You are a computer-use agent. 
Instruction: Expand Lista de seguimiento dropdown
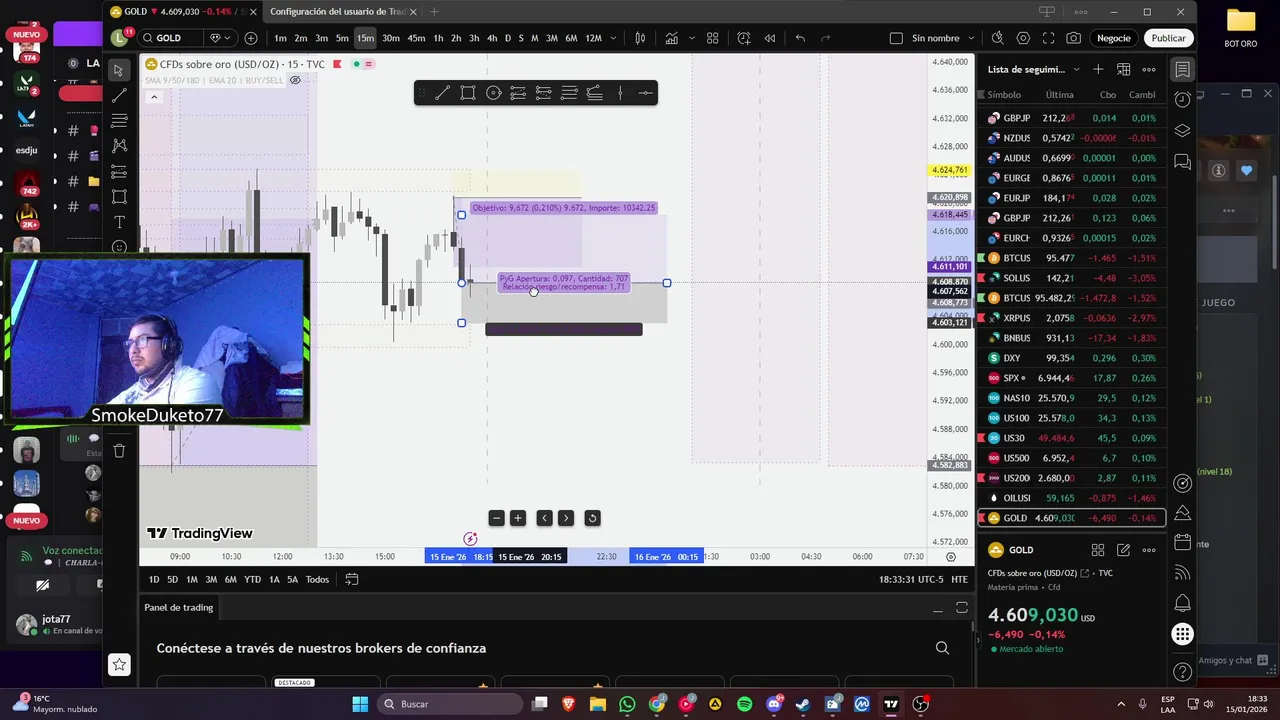click(1076, 69)
